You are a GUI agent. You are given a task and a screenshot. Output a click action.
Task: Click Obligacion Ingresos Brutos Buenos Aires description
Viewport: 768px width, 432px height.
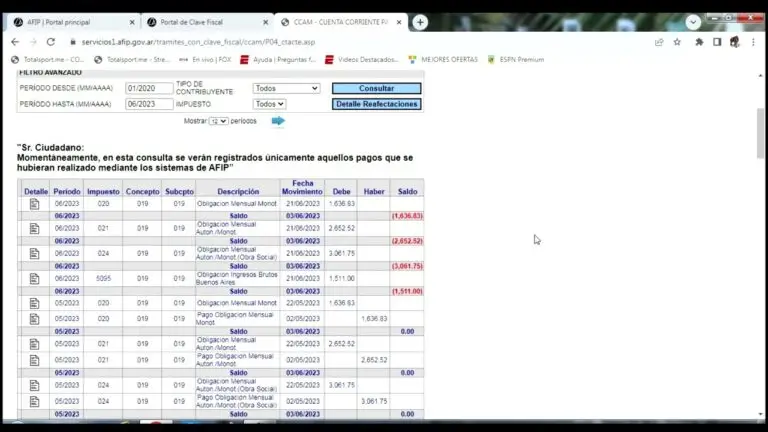(237, 278)
